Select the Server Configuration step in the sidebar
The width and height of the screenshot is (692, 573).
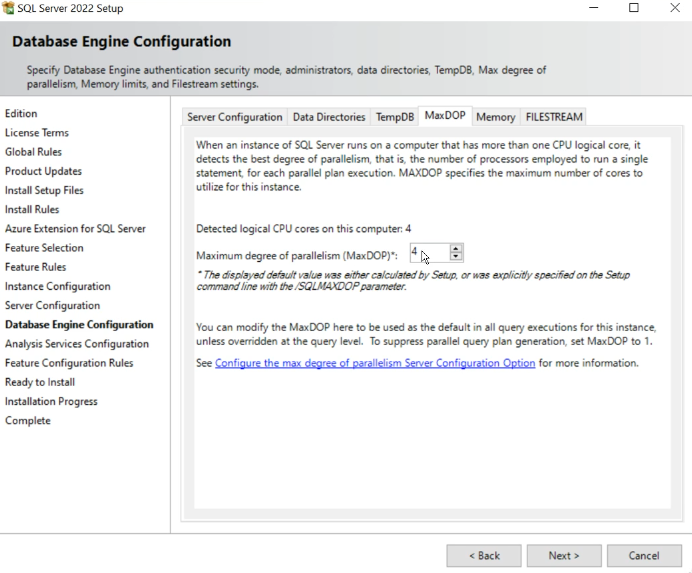point(53,305)
